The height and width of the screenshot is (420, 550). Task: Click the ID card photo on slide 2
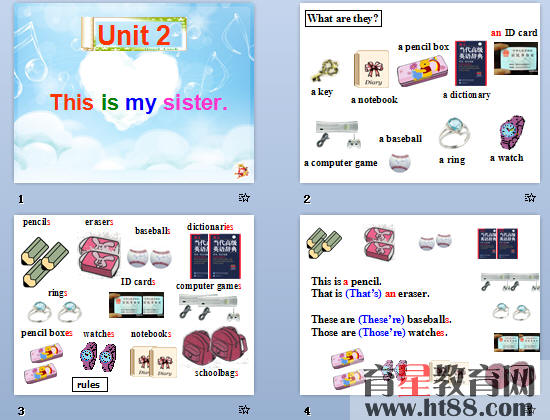tap(516, 58)
